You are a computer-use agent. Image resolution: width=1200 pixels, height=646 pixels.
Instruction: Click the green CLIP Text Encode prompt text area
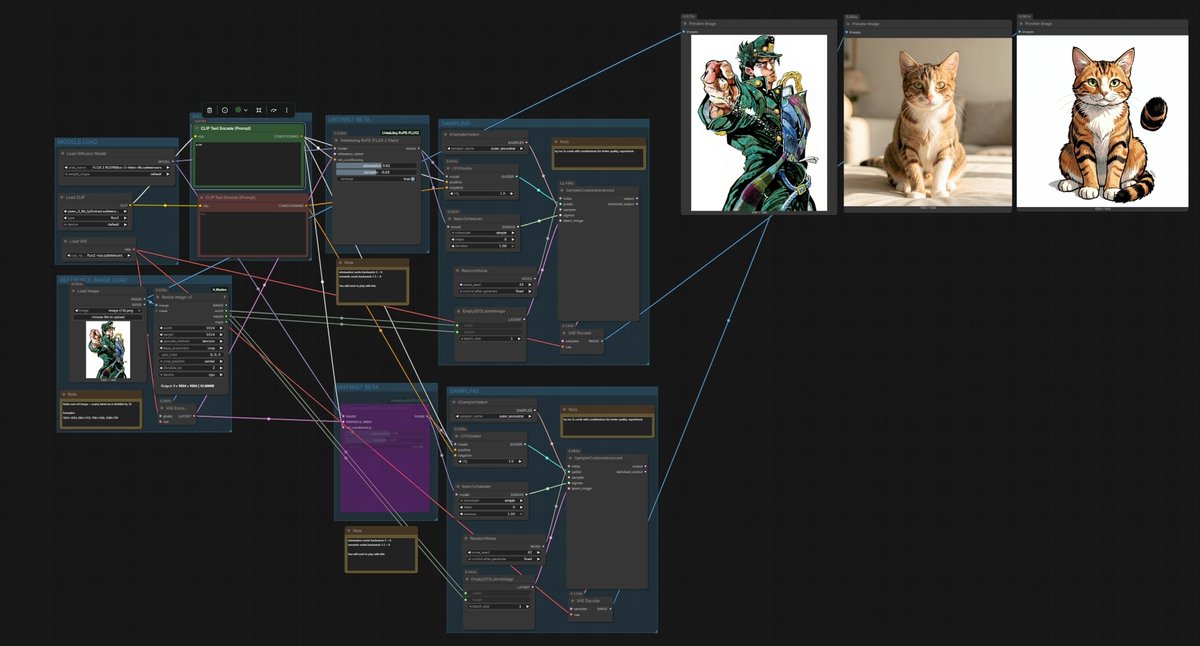pyautogui.click(x=248, y=164)
